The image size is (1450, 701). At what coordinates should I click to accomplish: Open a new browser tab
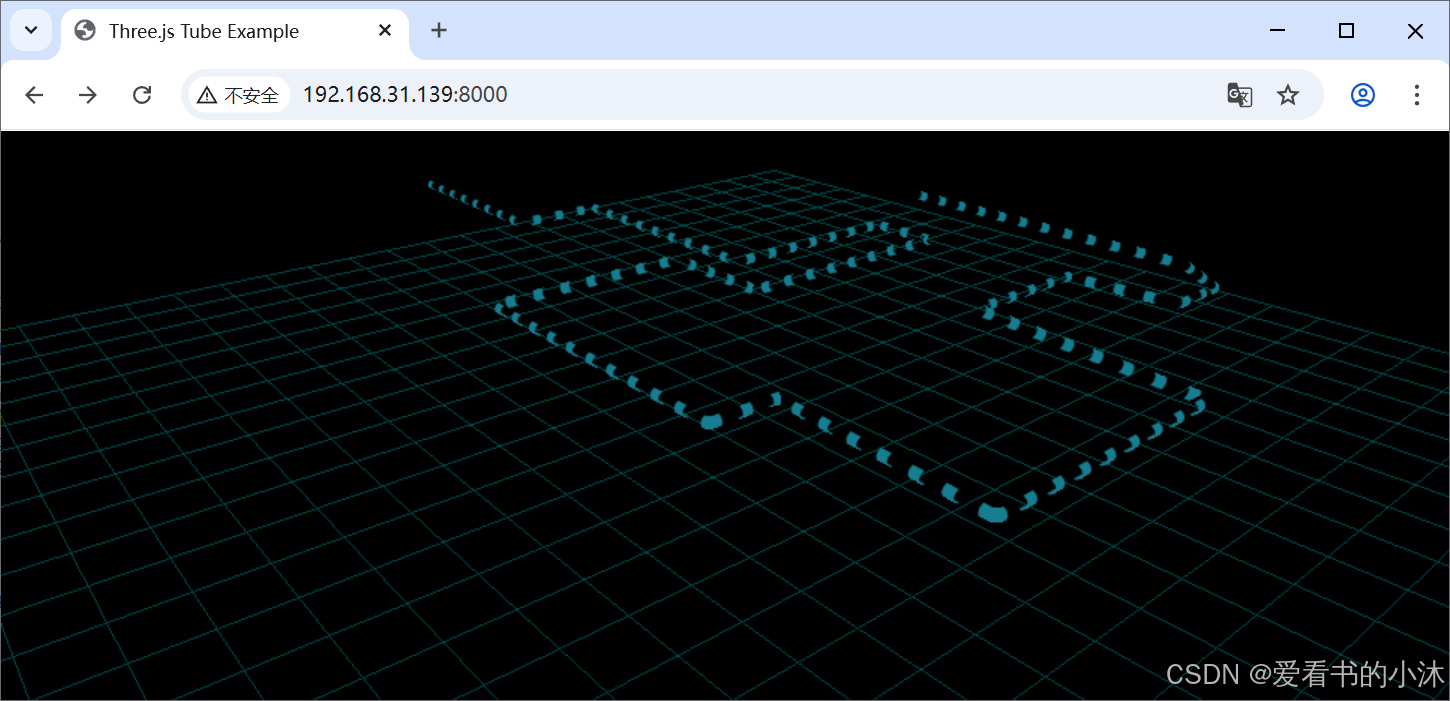coord(438,30)
